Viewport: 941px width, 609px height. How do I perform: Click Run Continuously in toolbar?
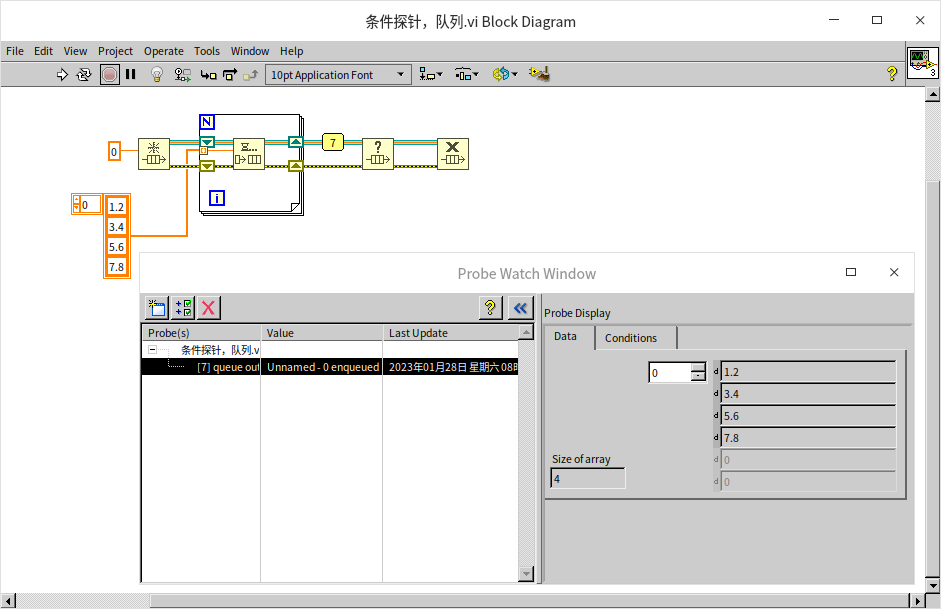pyautogui.click(x=84, y=74)
